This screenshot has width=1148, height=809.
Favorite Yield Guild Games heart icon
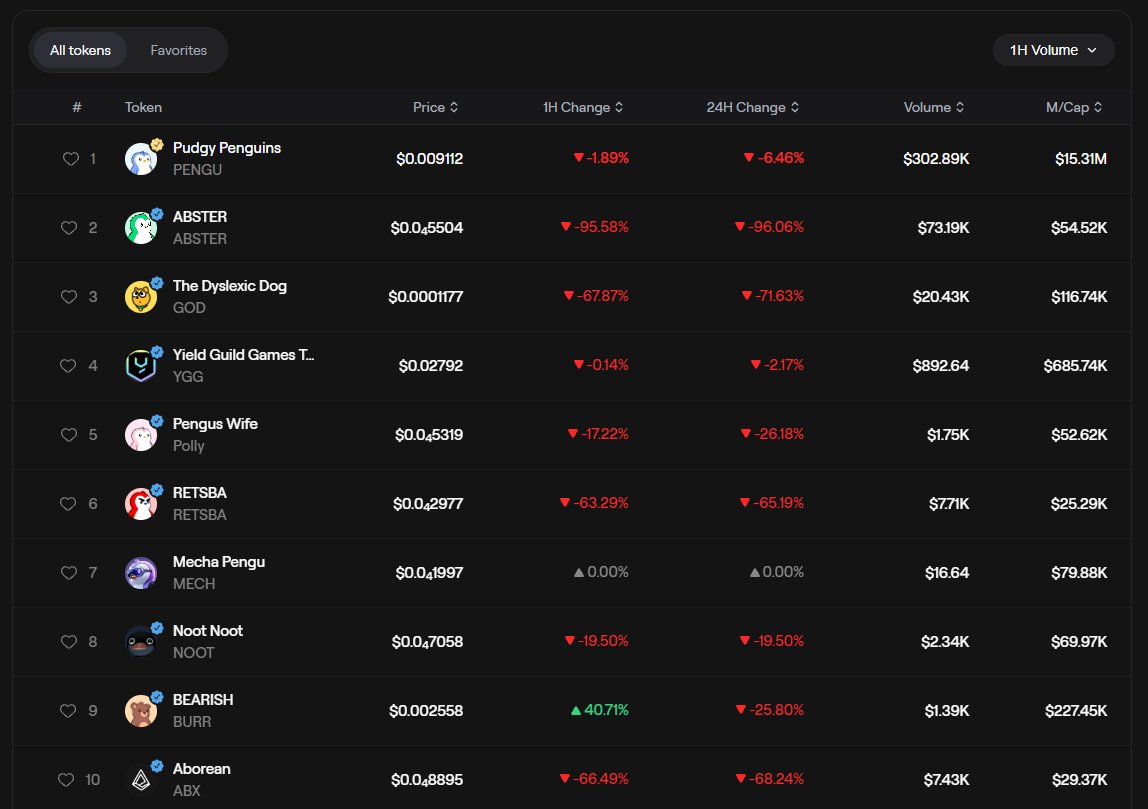click(68, 365)
